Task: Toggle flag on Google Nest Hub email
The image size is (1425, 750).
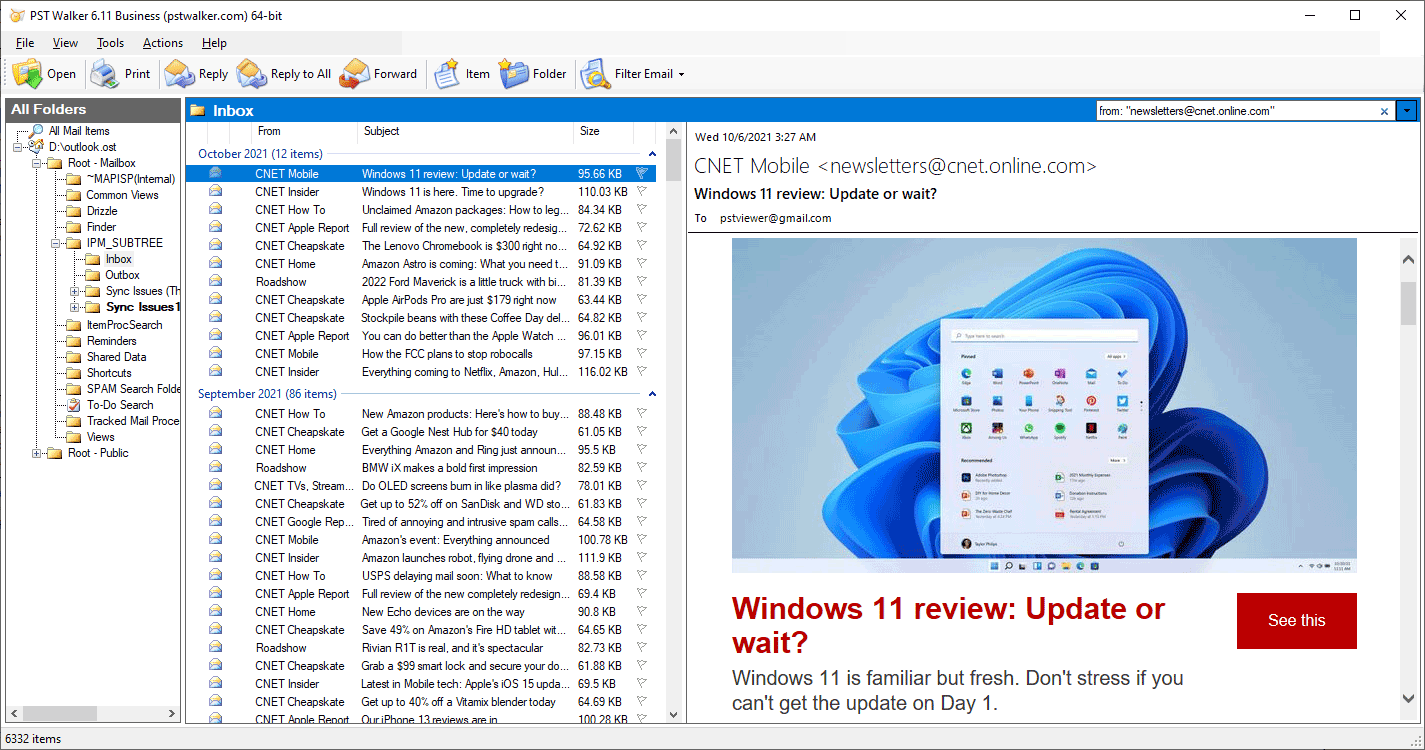Action: click(642, 432)
